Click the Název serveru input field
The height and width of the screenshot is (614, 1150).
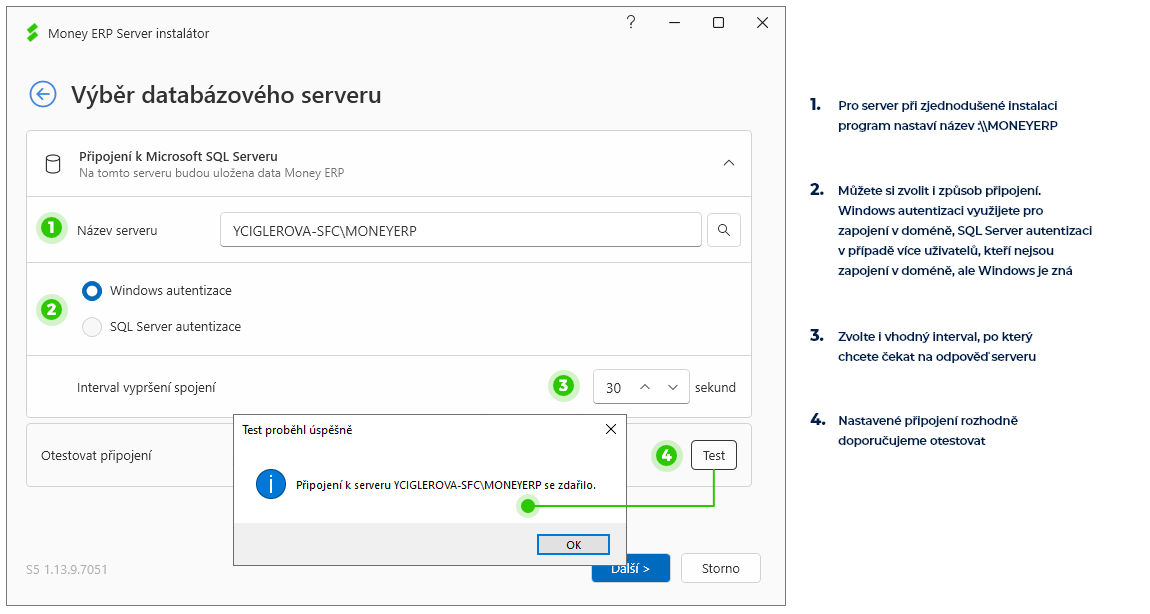pyautogui.click(x=461, y=230)
